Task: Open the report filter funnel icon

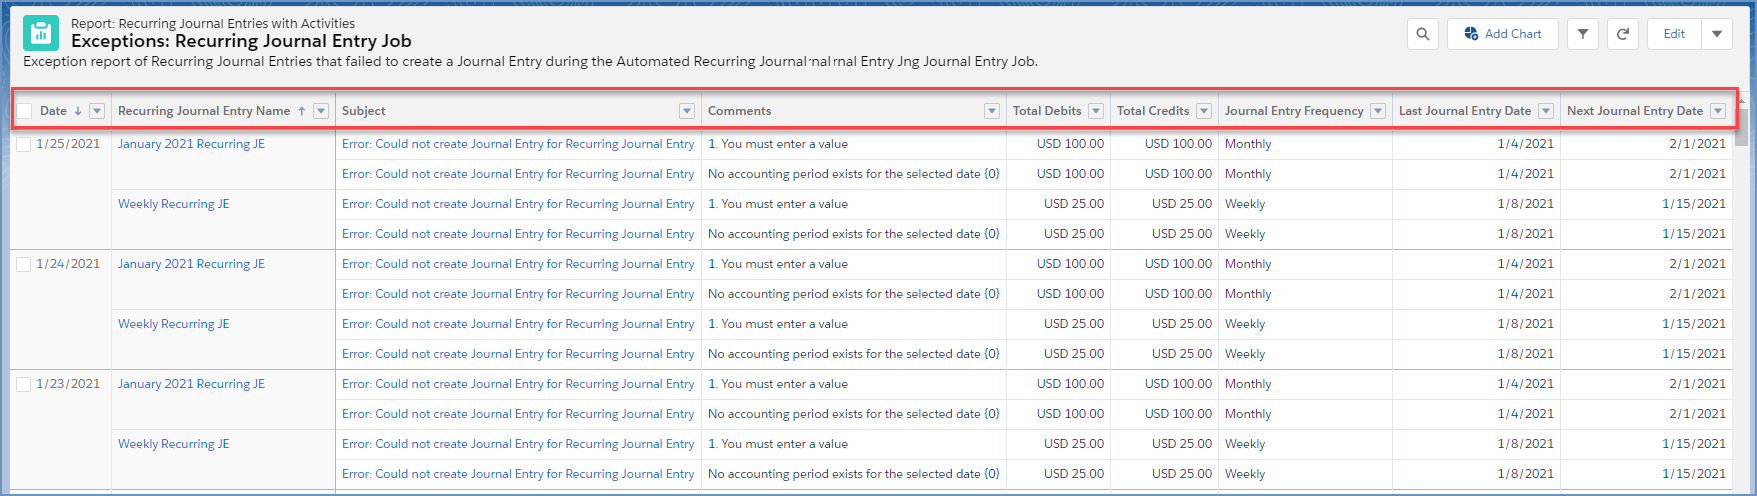Action: (1582, 34)
